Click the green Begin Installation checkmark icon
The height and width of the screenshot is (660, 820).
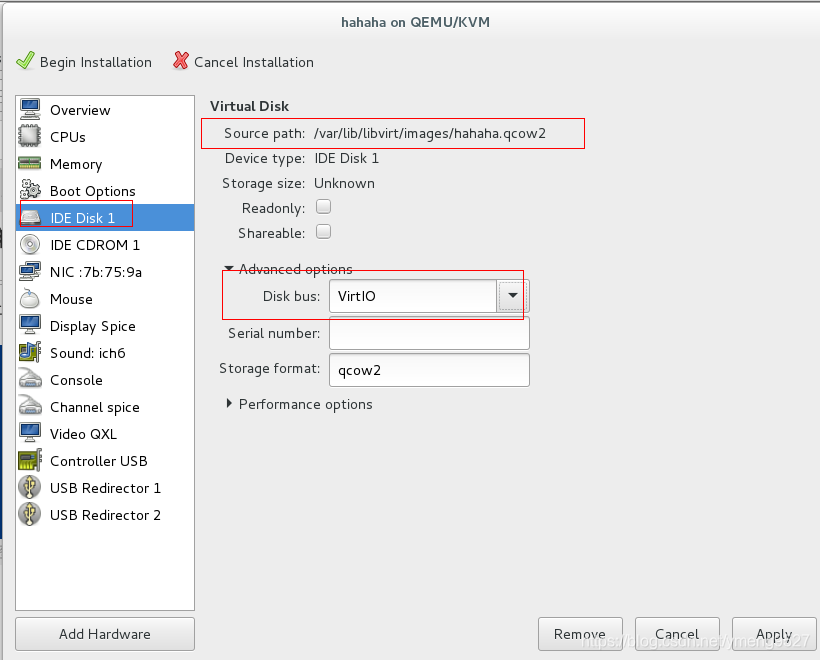pyautogui.click(x=25, y=61)
